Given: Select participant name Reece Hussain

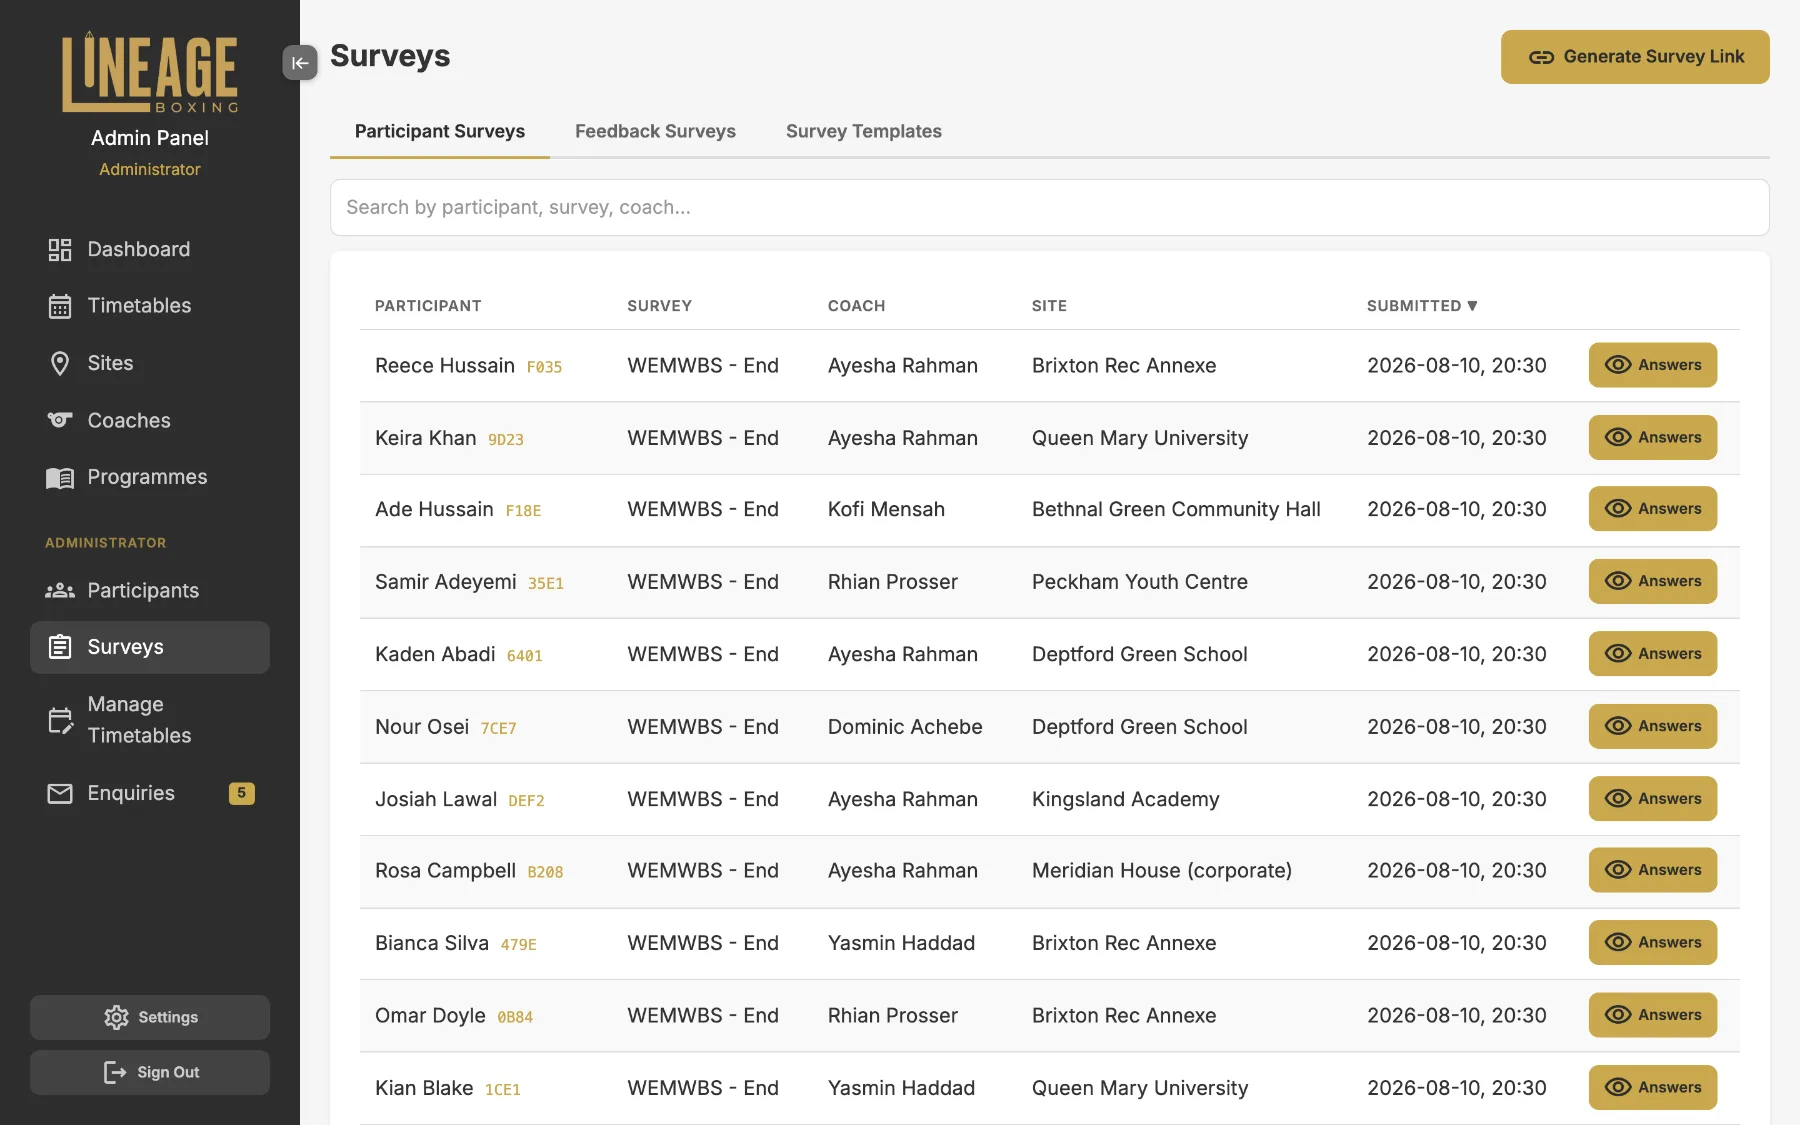Looking at the screenshot, I should coord(445,366).
